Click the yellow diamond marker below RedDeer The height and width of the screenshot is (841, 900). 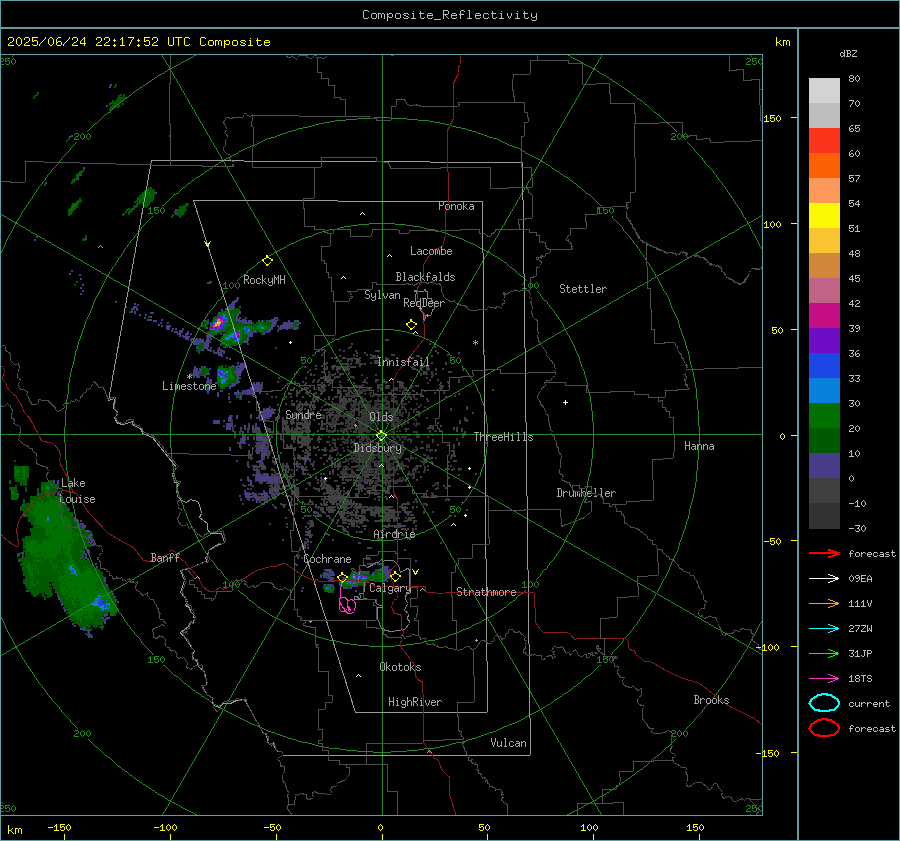(411, 325)
